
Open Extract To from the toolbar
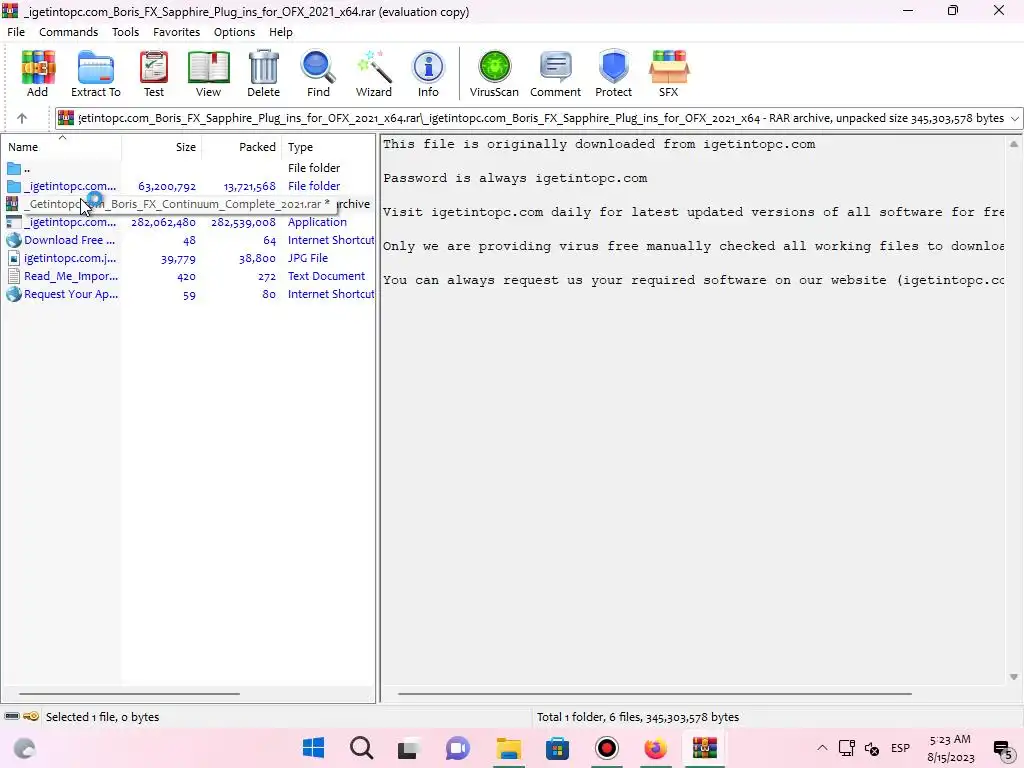(95, 74)
